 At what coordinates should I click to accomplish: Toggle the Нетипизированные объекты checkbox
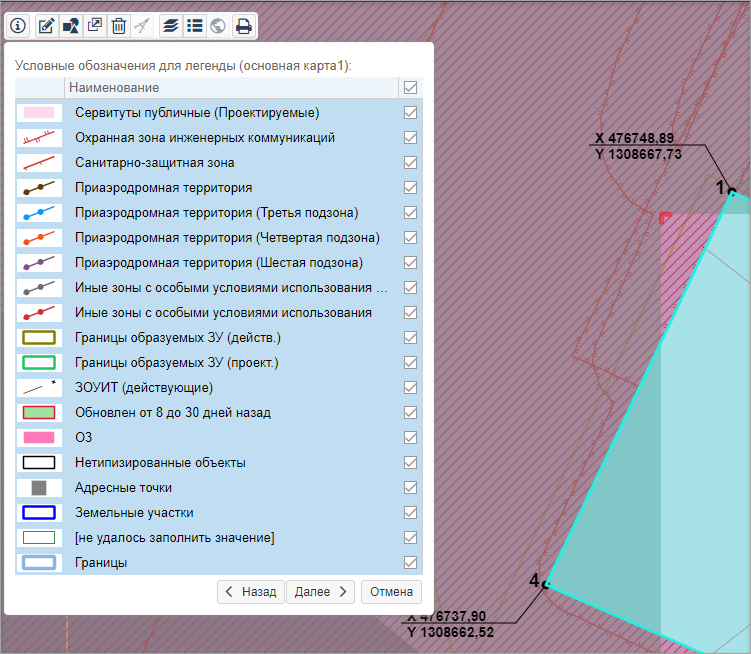pos(410,462)
